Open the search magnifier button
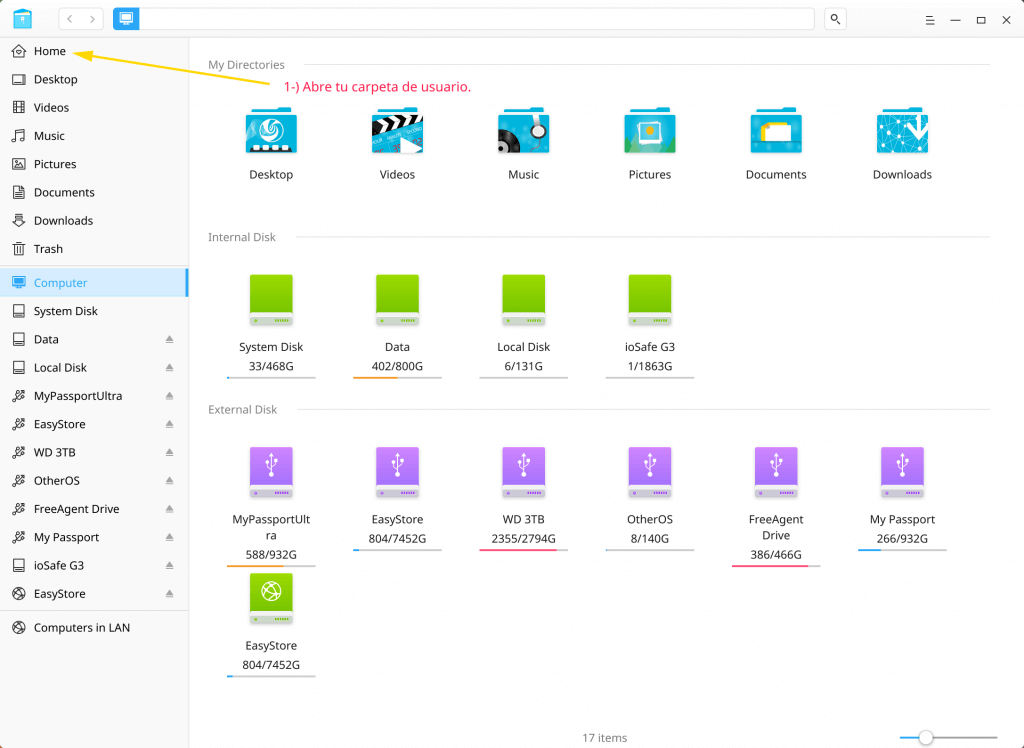The image size is (1024, 748). 834,19
